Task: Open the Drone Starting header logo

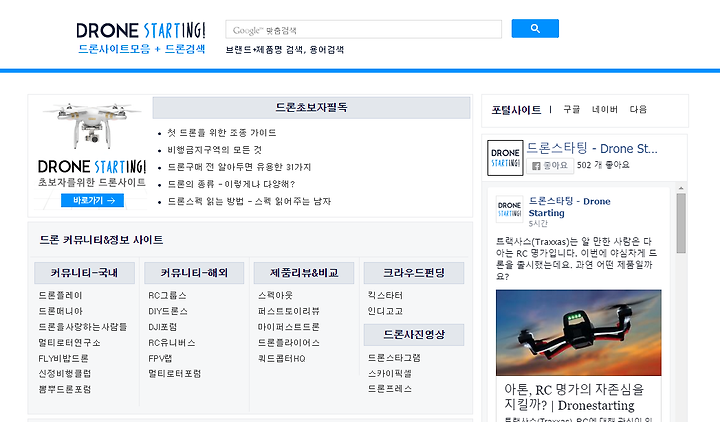Action: click(141, 38)
